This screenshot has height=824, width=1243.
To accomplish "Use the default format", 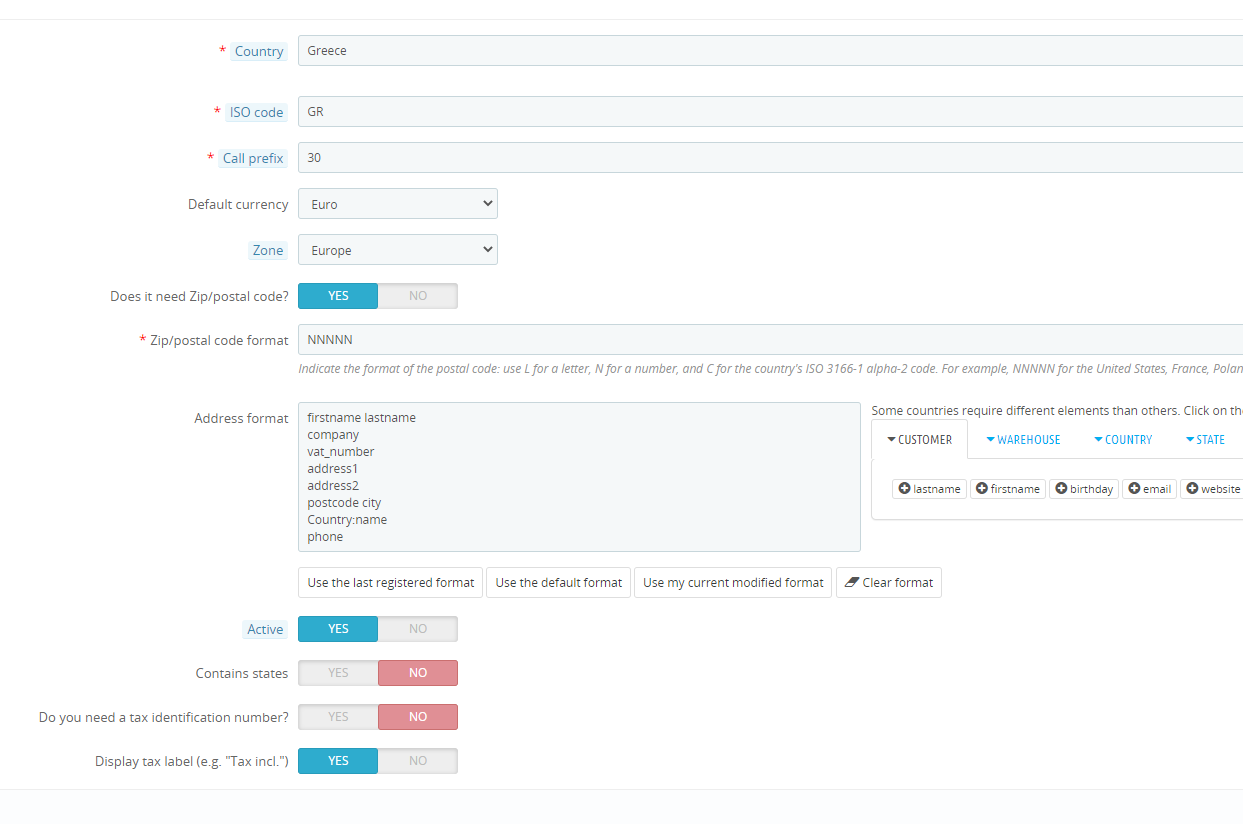I will (x=559, y=583).
